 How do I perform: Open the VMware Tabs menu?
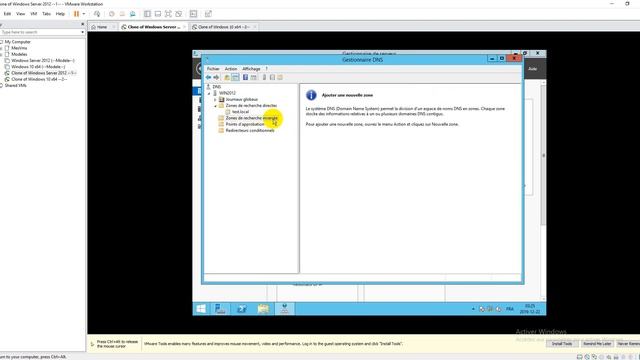47,14
